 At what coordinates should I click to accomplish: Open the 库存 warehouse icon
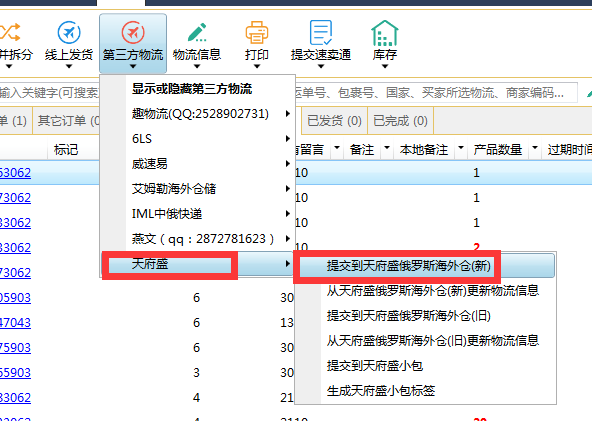[385, 33]
